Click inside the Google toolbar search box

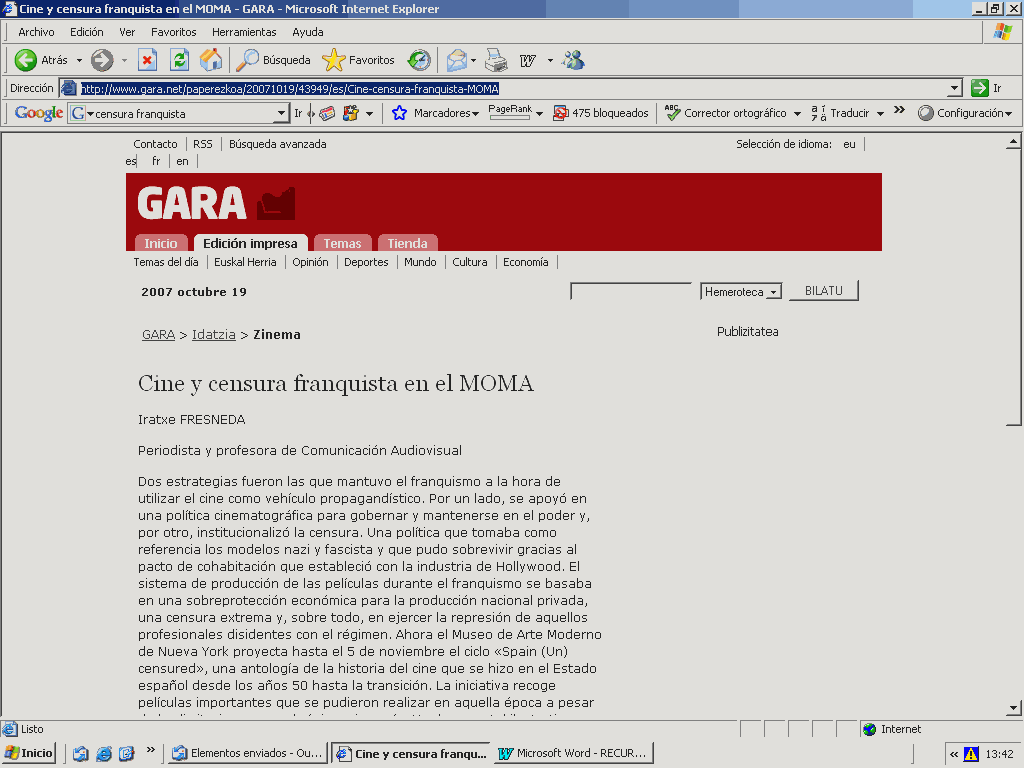pos(184,114)
